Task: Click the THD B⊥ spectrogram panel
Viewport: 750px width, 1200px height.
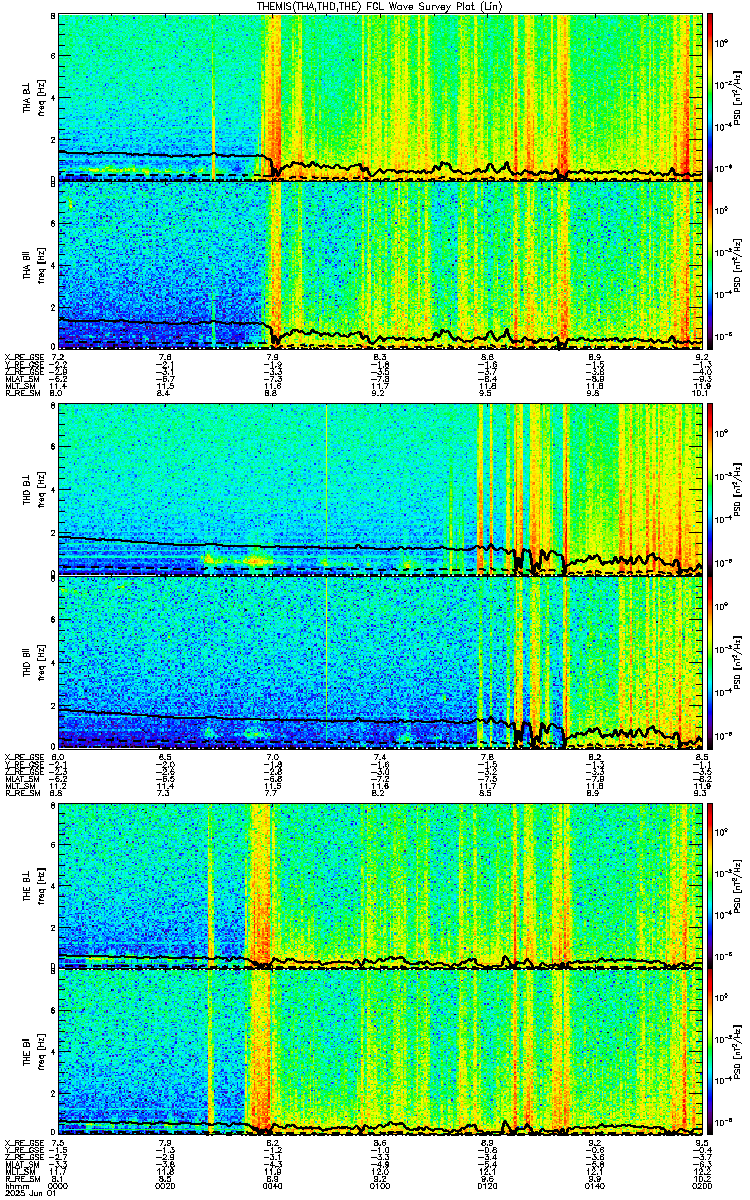Action: pos(380,490)
